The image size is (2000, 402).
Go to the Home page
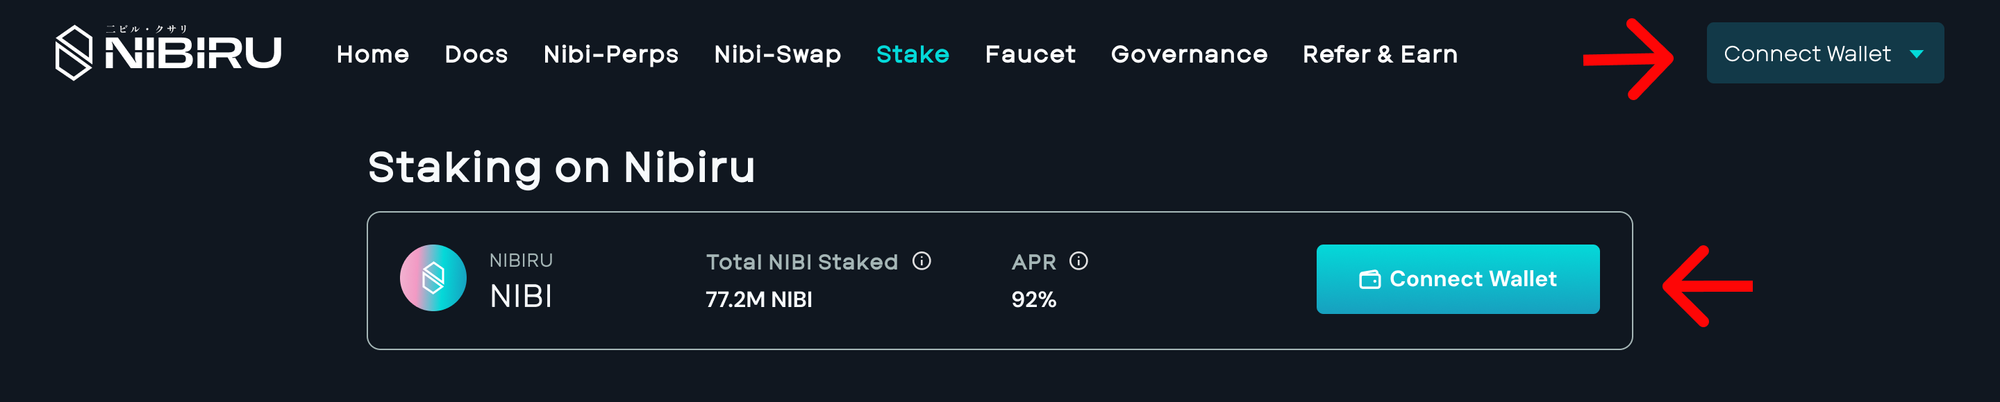(x=373, y=54)
